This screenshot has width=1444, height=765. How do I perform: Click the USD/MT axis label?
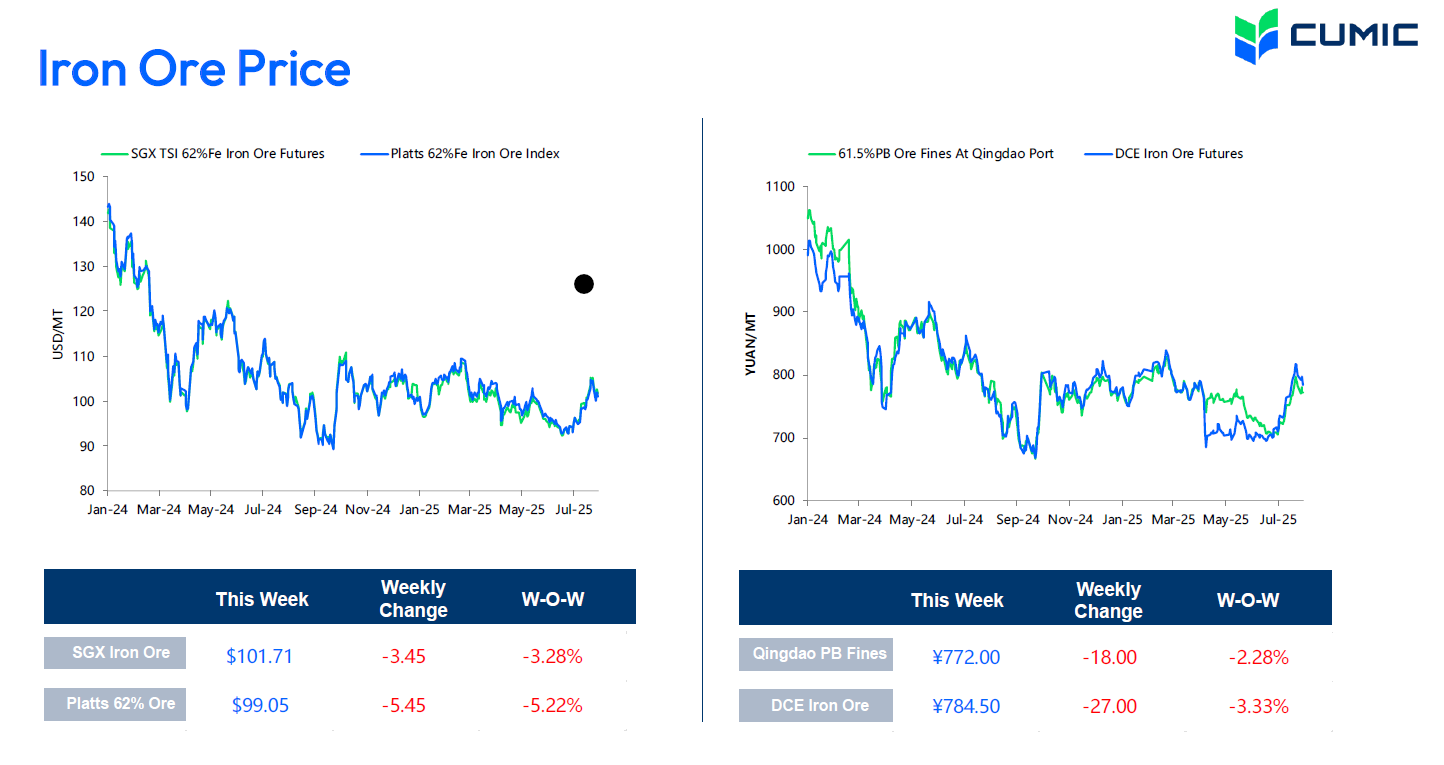click(x=58, y=334)
